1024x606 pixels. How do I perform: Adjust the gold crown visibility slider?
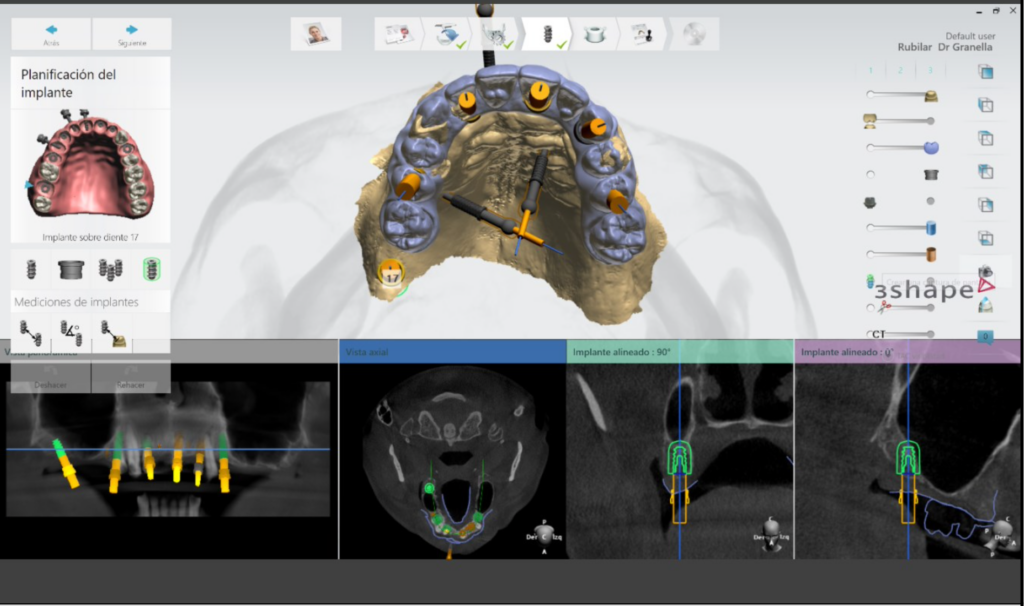903,95
